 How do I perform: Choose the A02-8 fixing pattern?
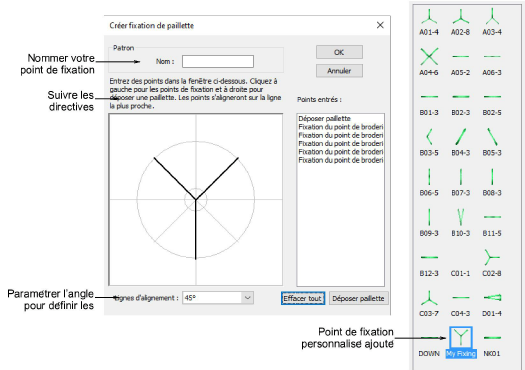(x=460, y=22)
